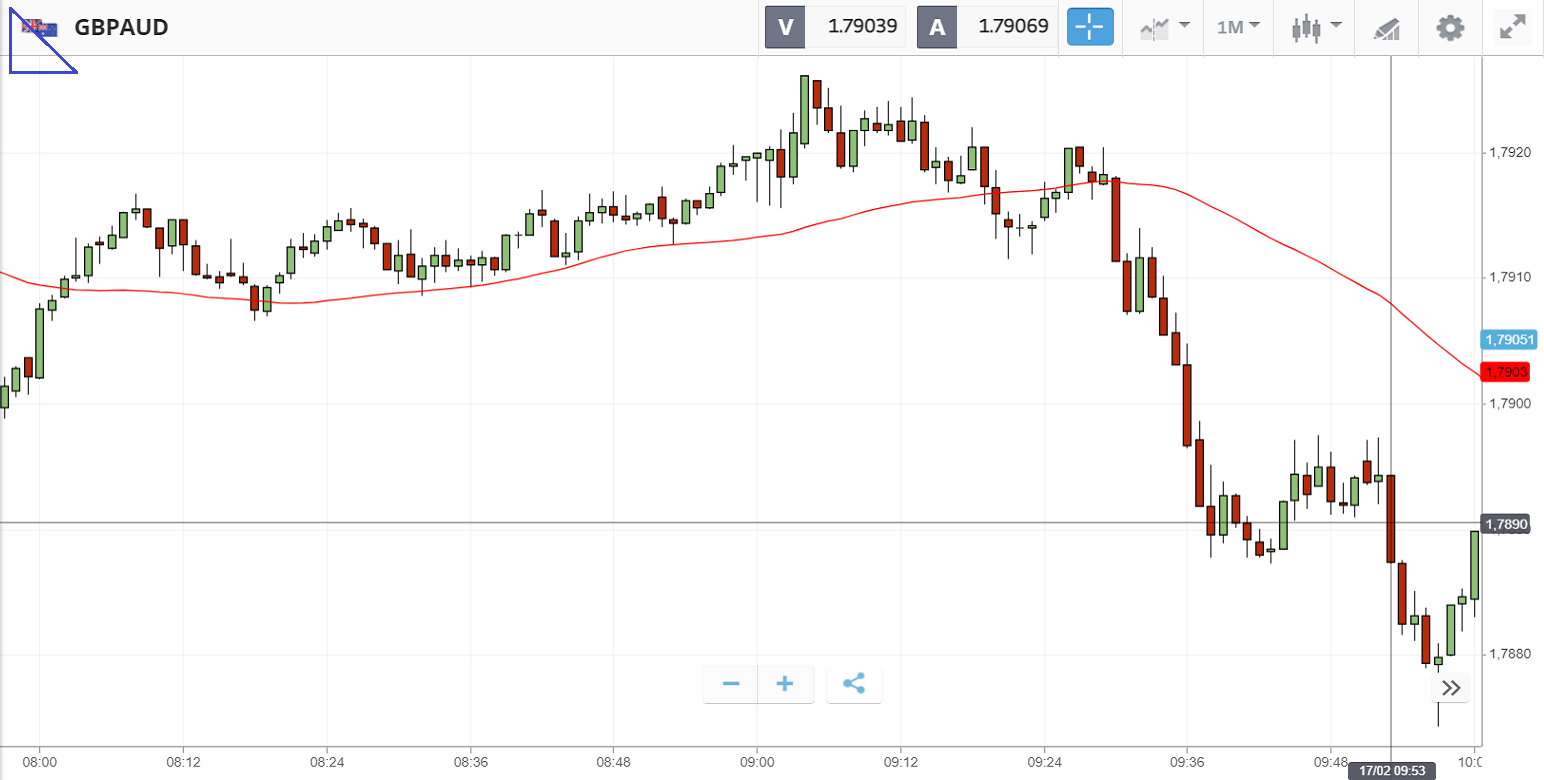Click the GBPAUD symbol name
The image size is (1544, 780).
coord(121,27)
